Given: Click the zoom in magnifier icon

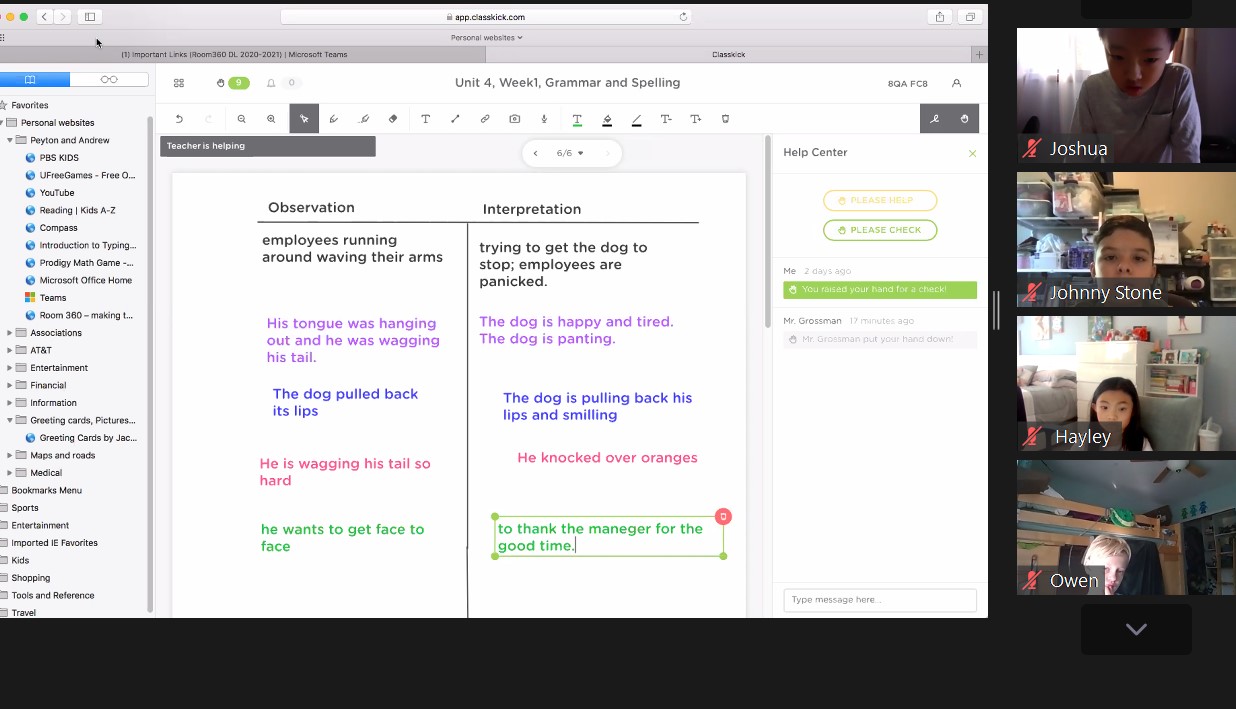Looking at the screenshot, I should click(271, 119).
